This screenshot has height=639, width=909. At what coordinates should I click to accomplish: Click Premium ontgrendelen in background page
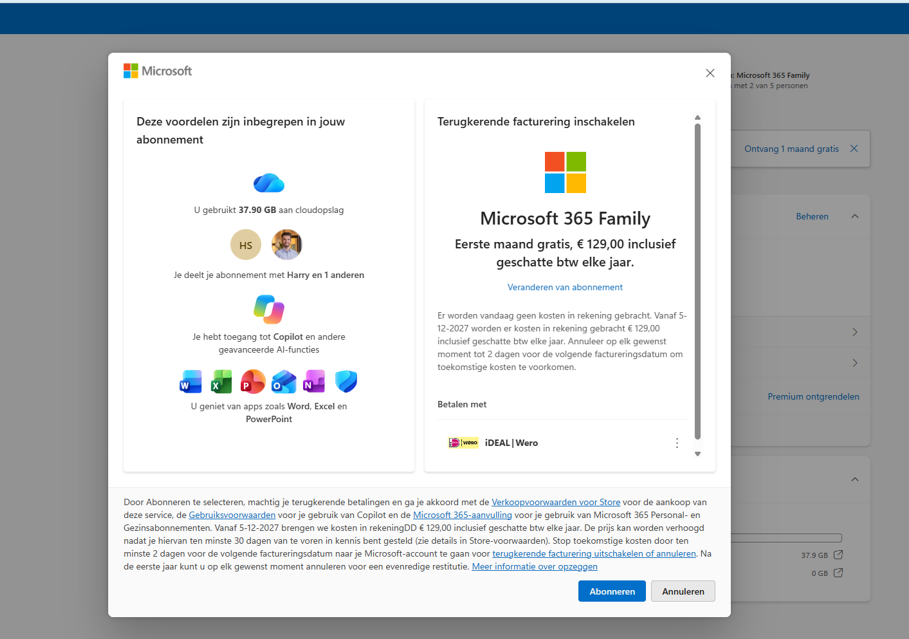(813, 397)
